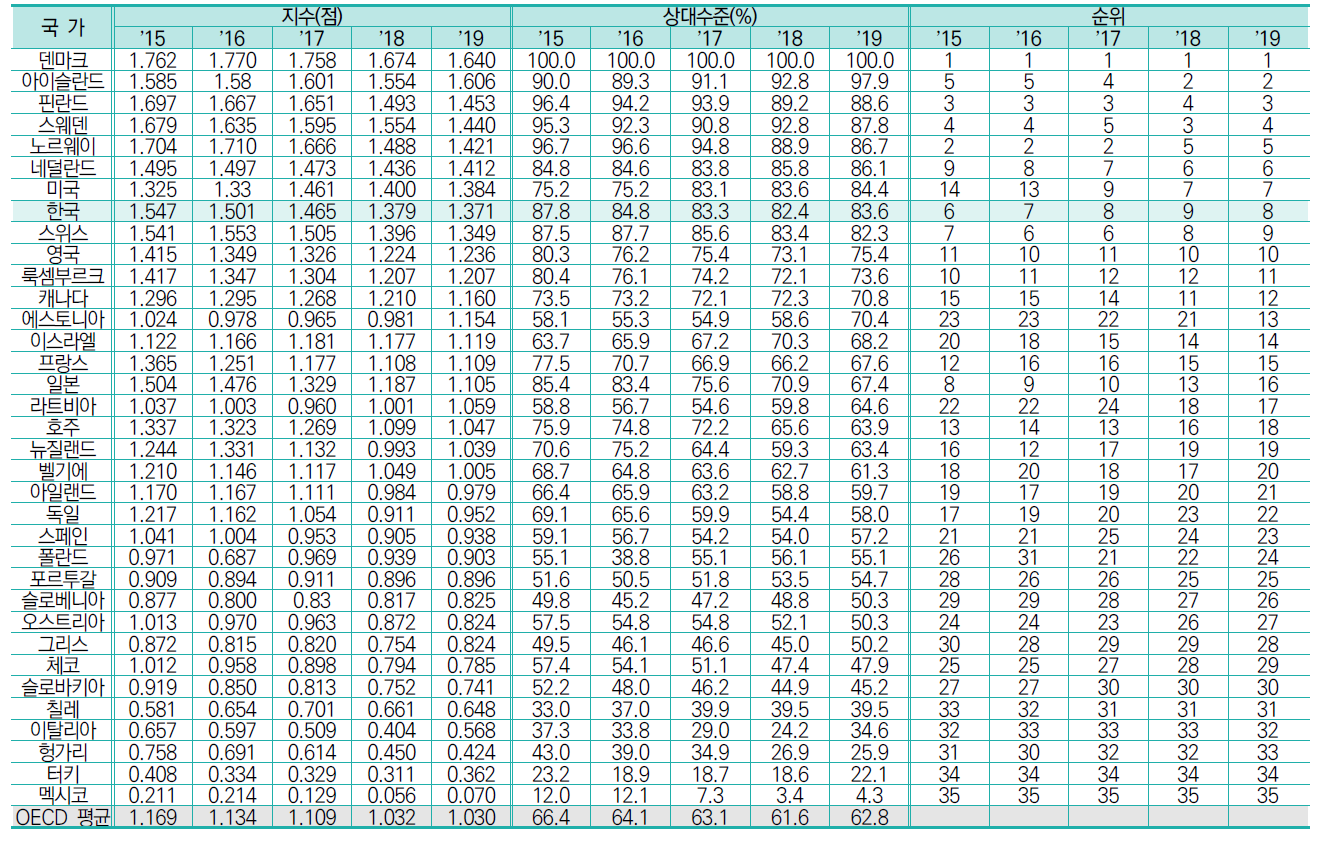Select the highlighted '한국' row label

pos(63,211)
